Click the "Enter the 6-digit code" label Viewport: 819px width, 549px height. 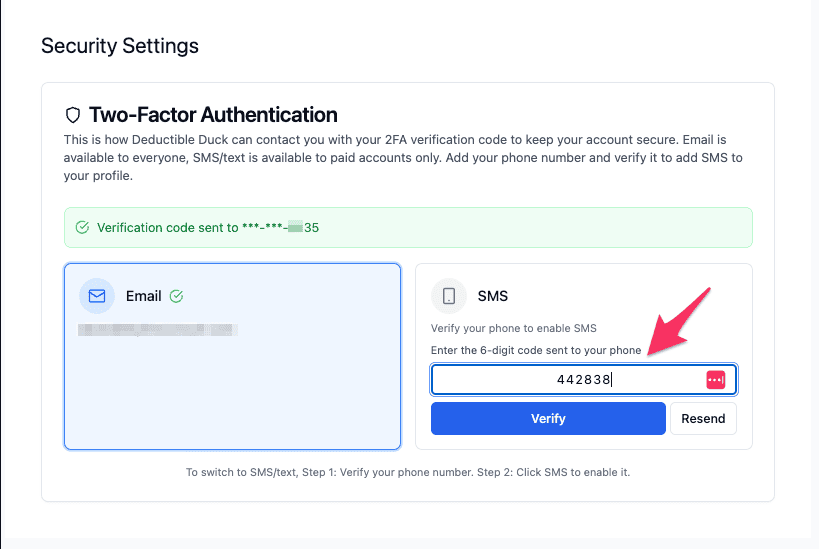[536, 350]
